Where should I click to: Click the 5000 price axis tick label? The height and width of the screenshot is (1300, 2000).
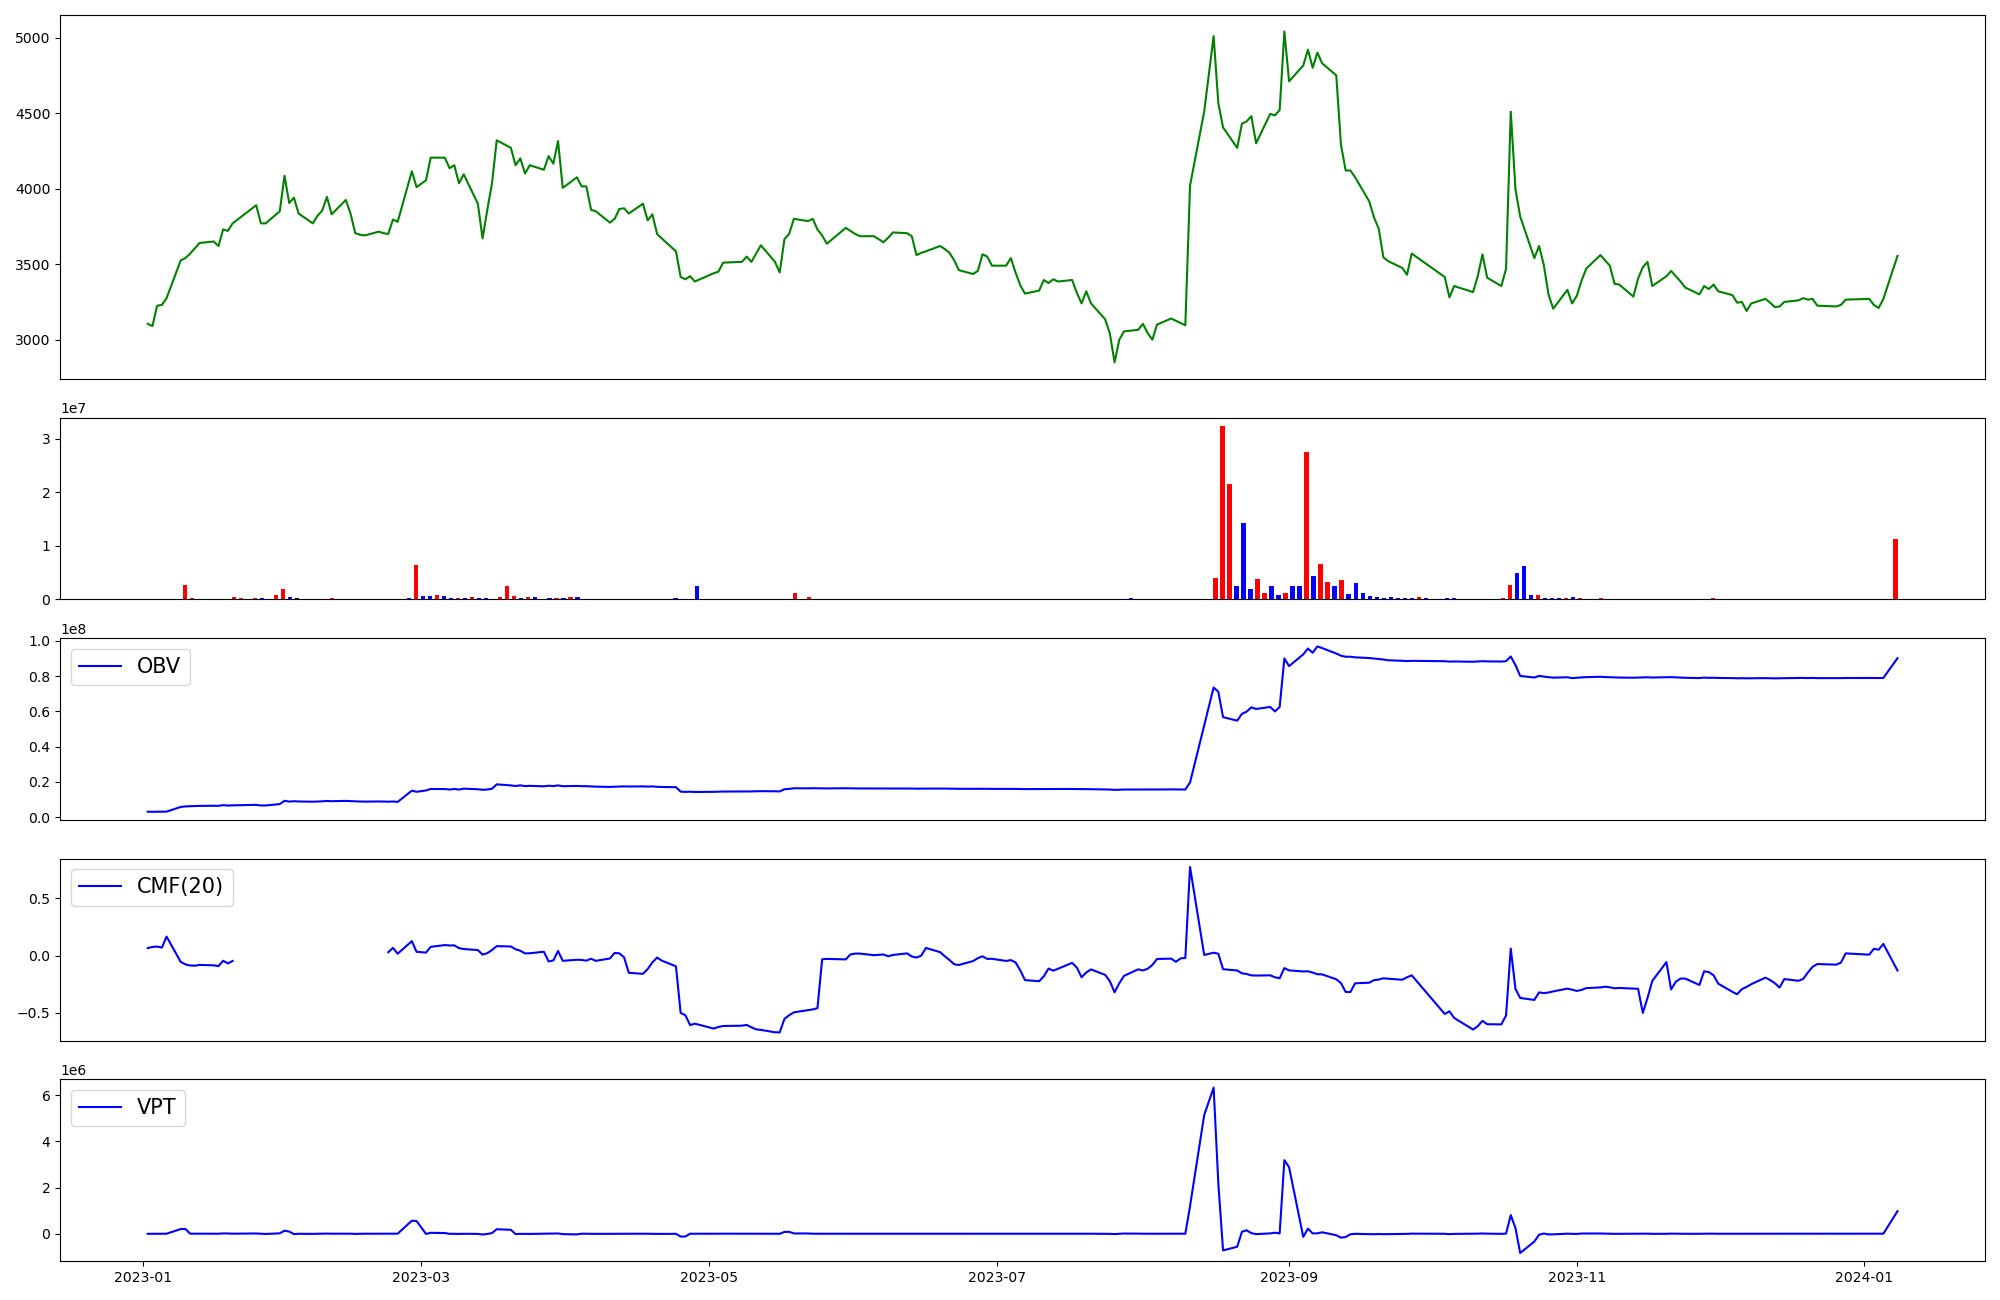[x=33, y=38]
